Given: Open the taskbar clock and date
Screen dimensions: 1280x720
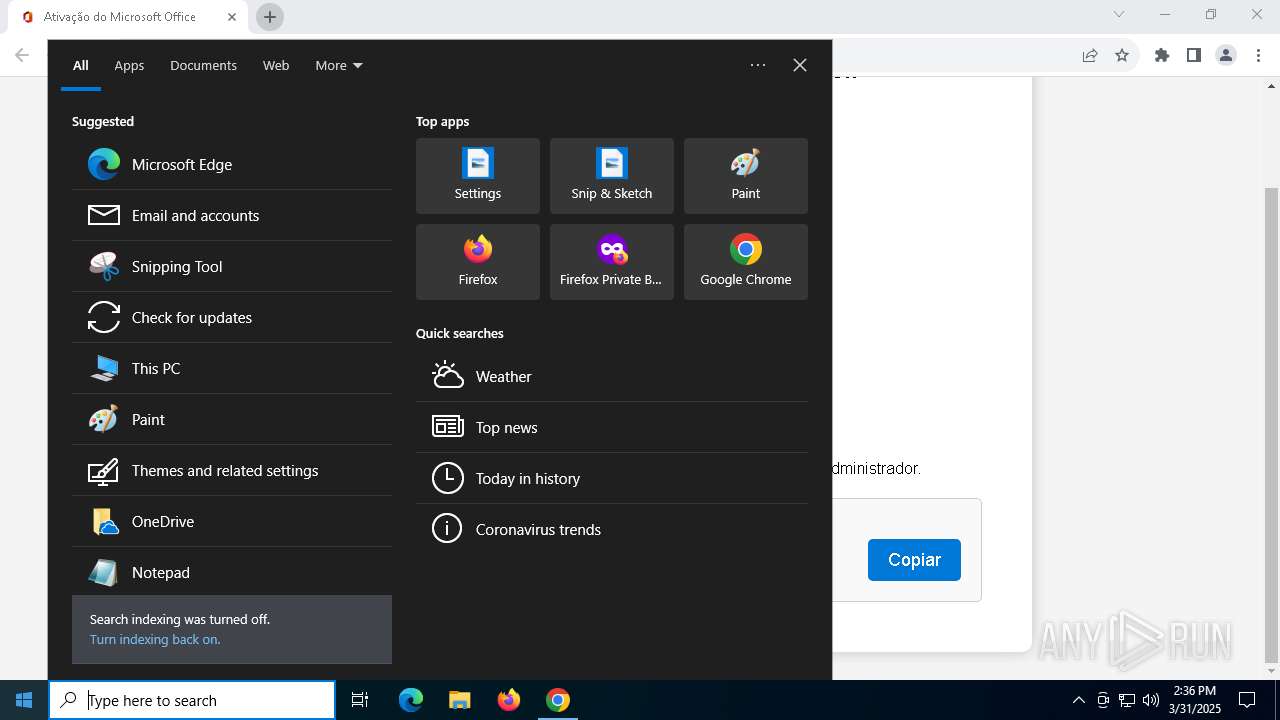Looking at the screenshot, I should [1195, 700].
